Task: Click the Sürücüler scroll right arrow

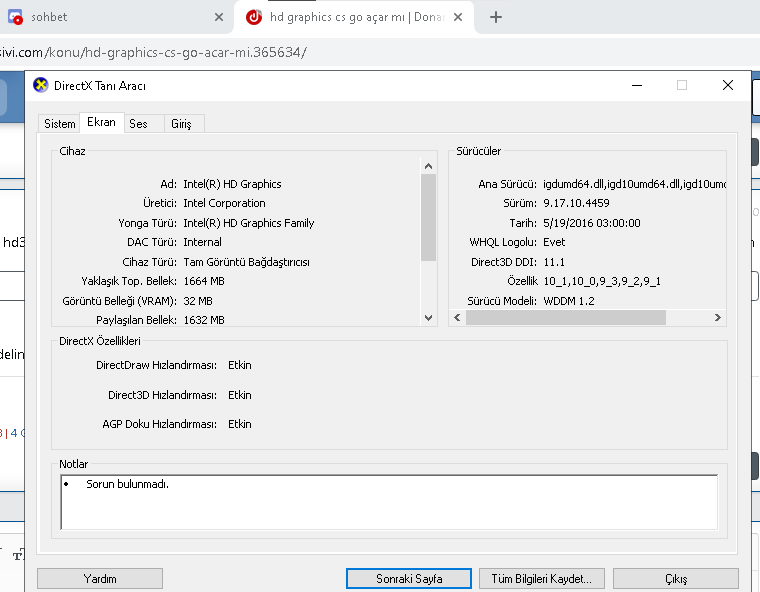Action: (x=718, y=318)
